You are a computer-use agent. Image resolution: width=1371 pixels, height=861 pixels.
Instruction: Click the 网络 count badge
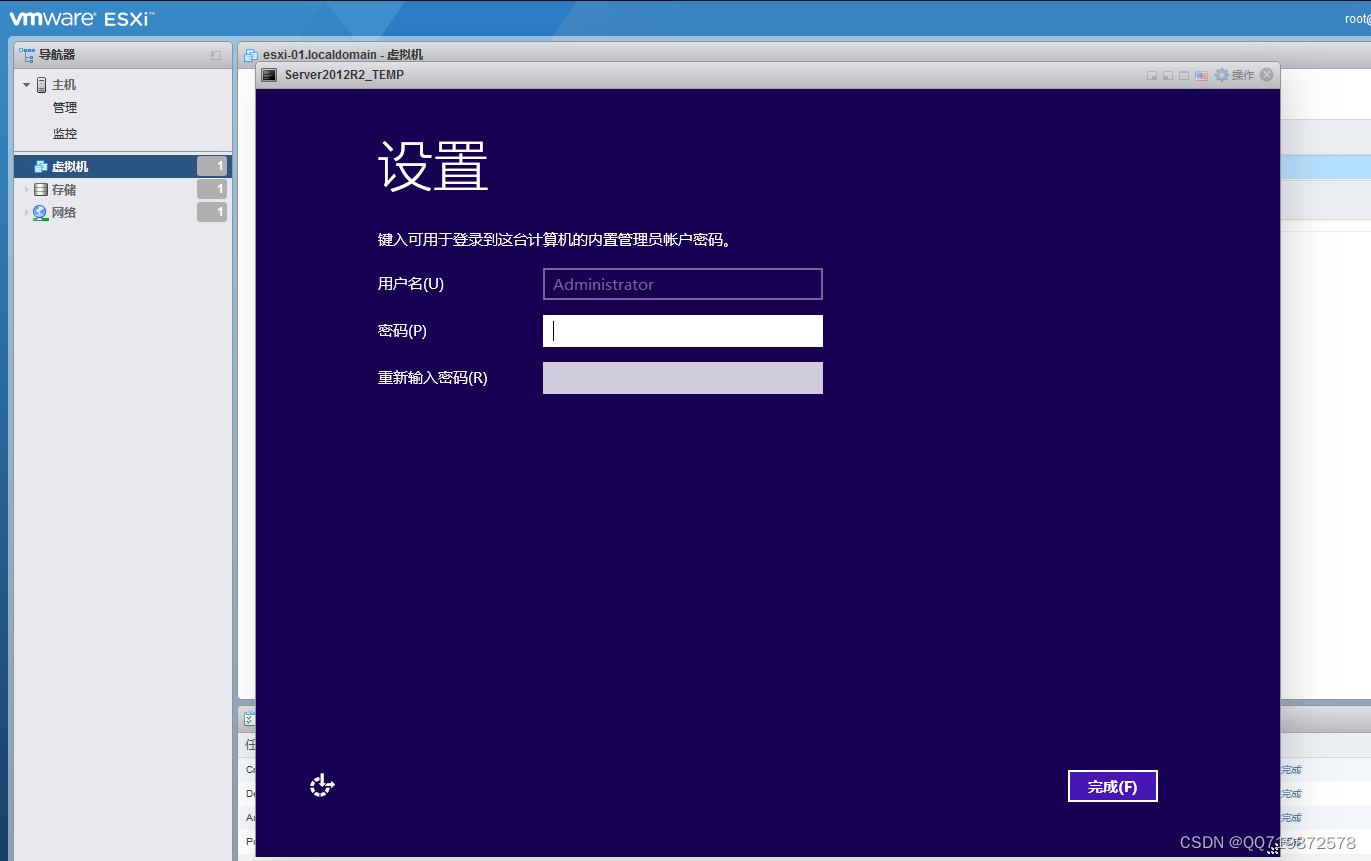coord(212,212)
